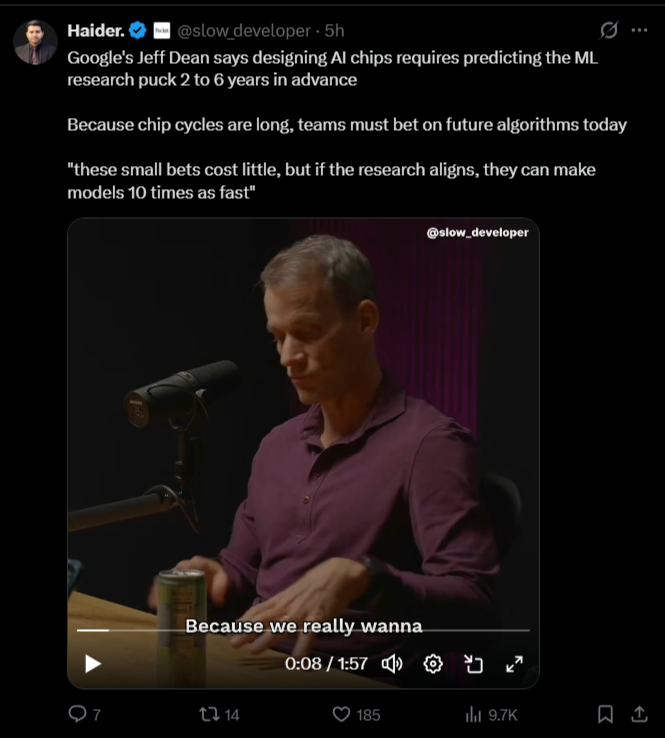Play the Jeff Dean video
The height and width of the screenshot is (738, 665).
pos(93,664)
